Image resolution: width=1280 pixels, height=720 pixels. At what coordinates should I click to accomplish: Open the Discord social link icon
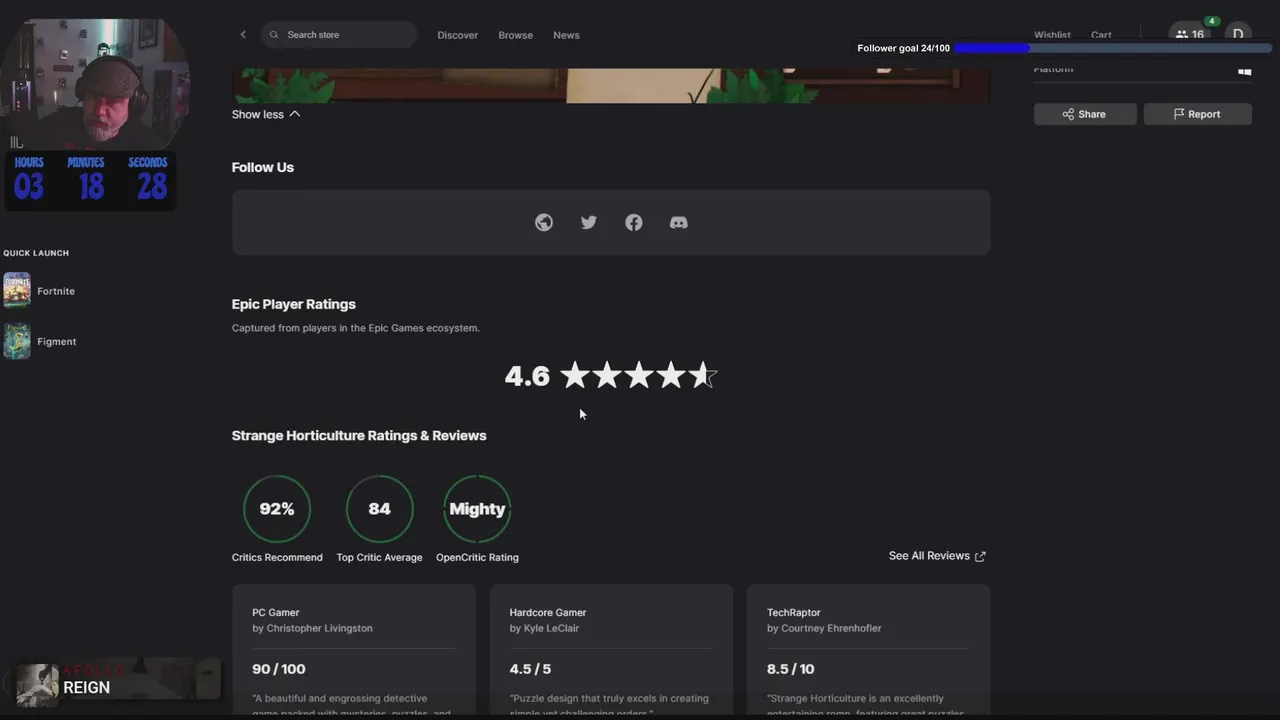[x=679, y=223]
